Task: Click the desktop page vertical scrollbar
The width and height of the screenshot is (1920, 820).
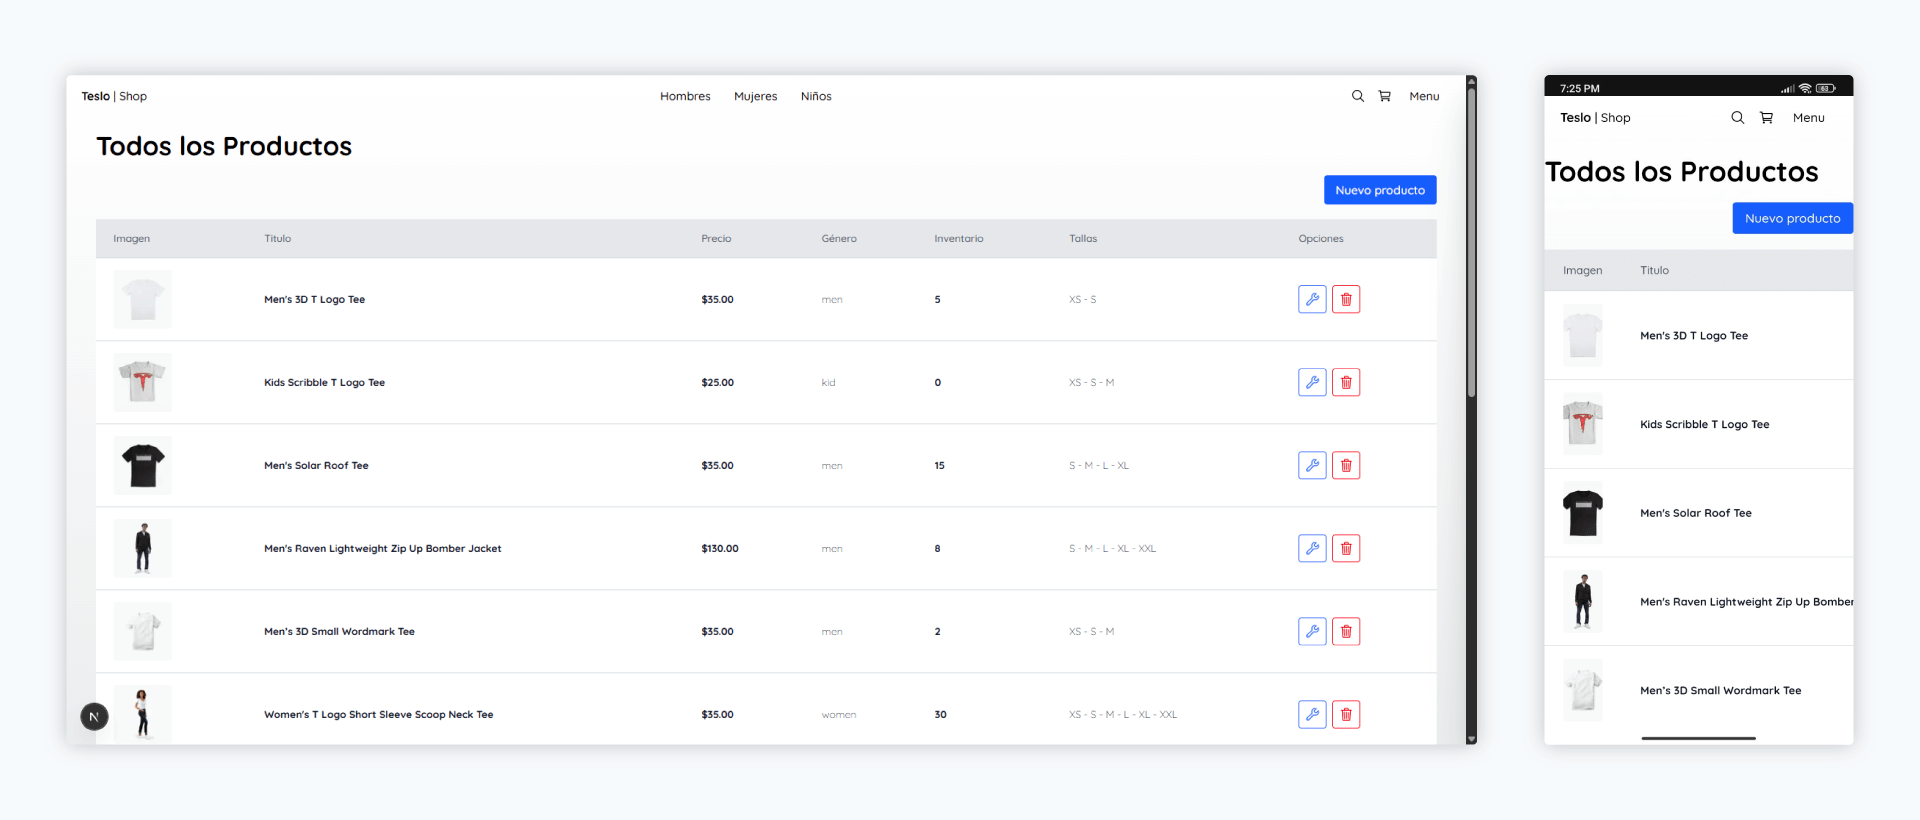Action: [1471, 240]
